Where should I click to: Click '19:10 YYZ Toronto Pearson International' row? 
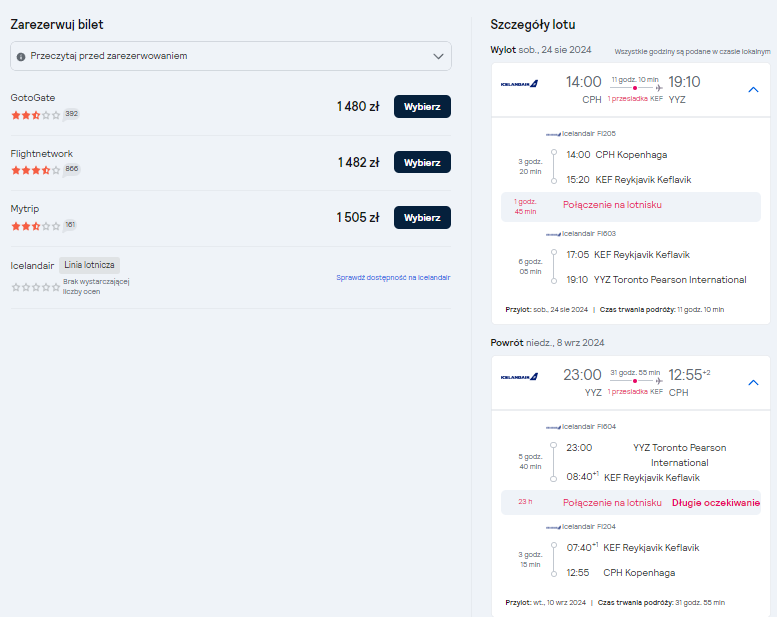656,280
